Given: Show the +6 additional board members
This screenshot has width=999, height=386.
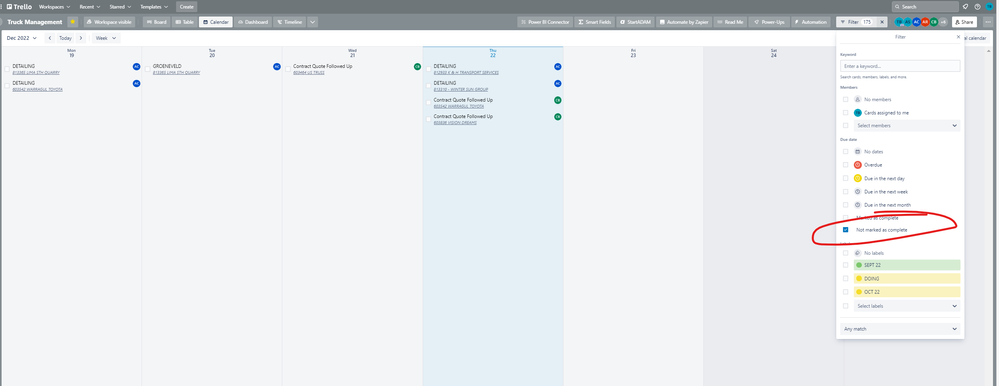Looking at the screenshot, I should [943, 22].
